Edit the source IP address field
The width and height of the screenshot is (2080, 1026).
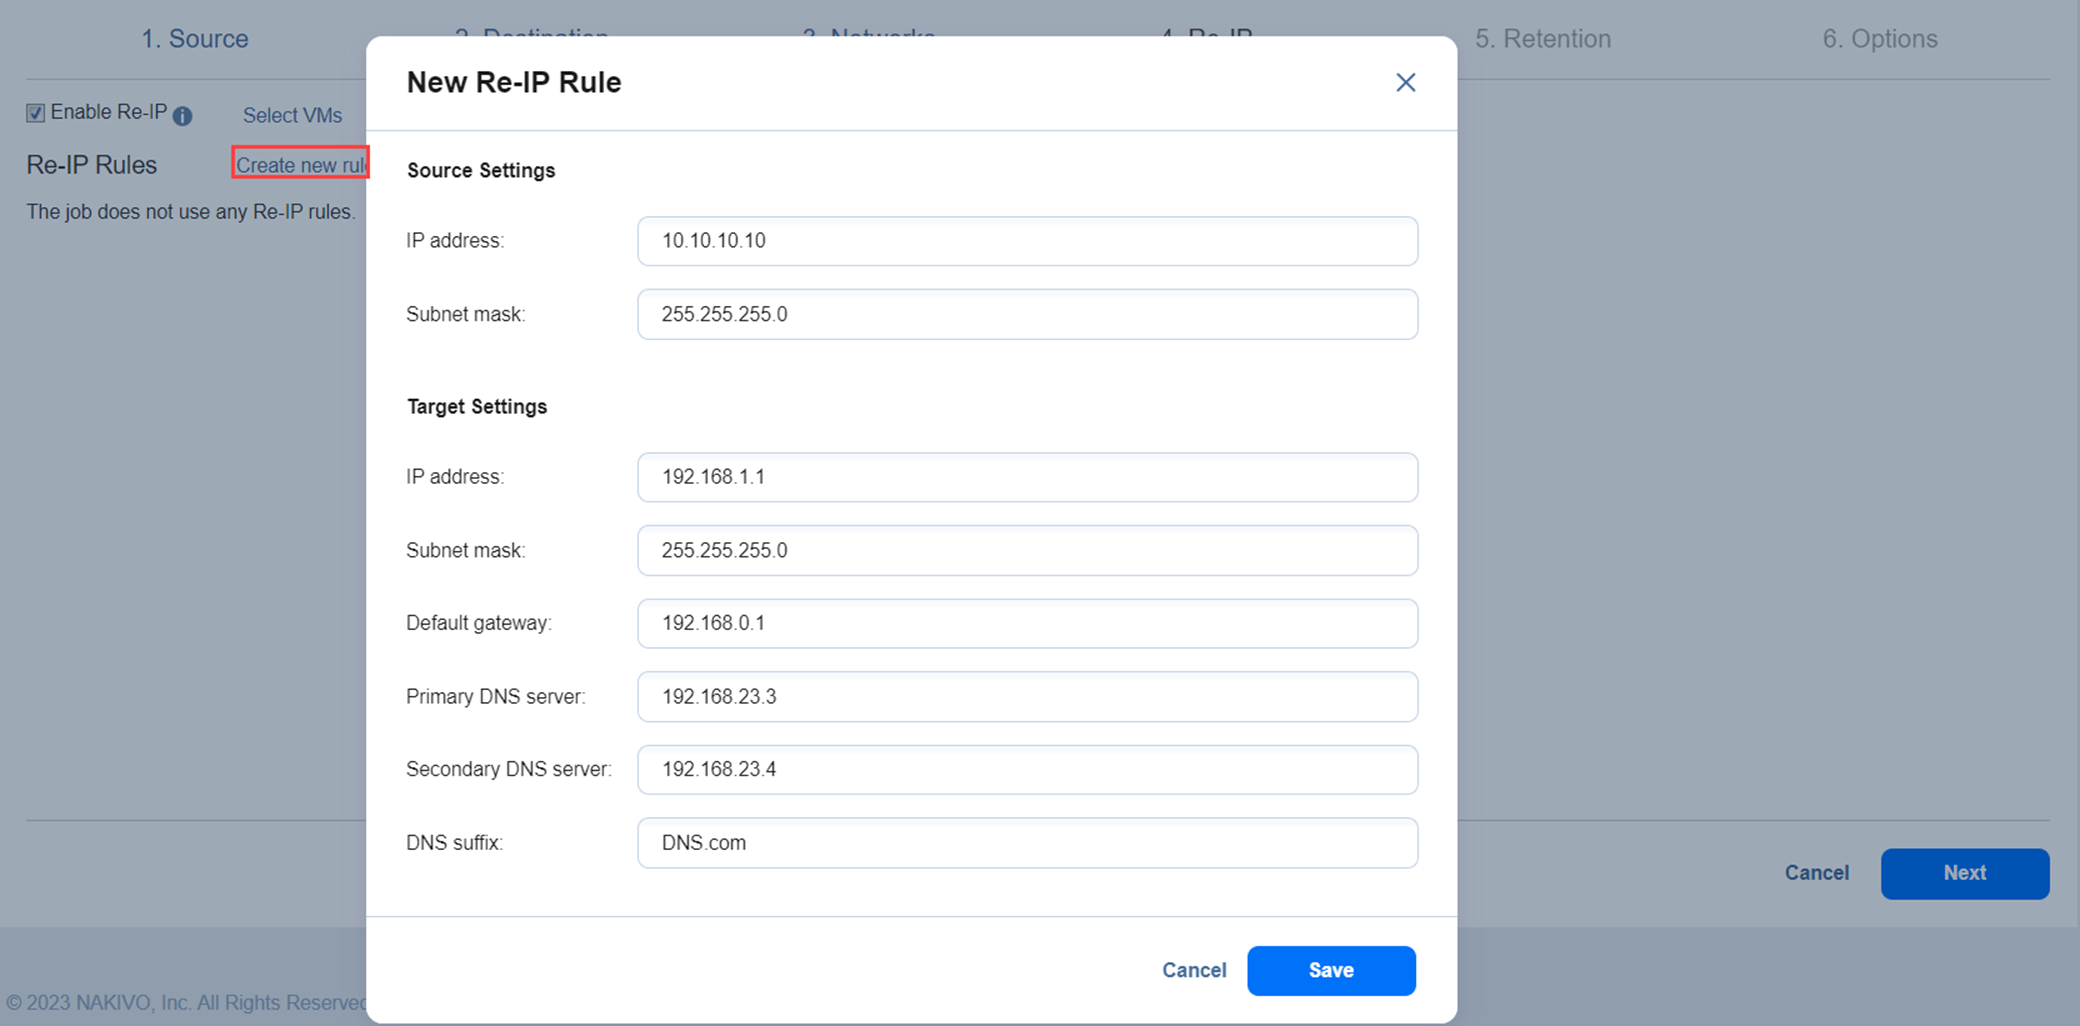1027,241
